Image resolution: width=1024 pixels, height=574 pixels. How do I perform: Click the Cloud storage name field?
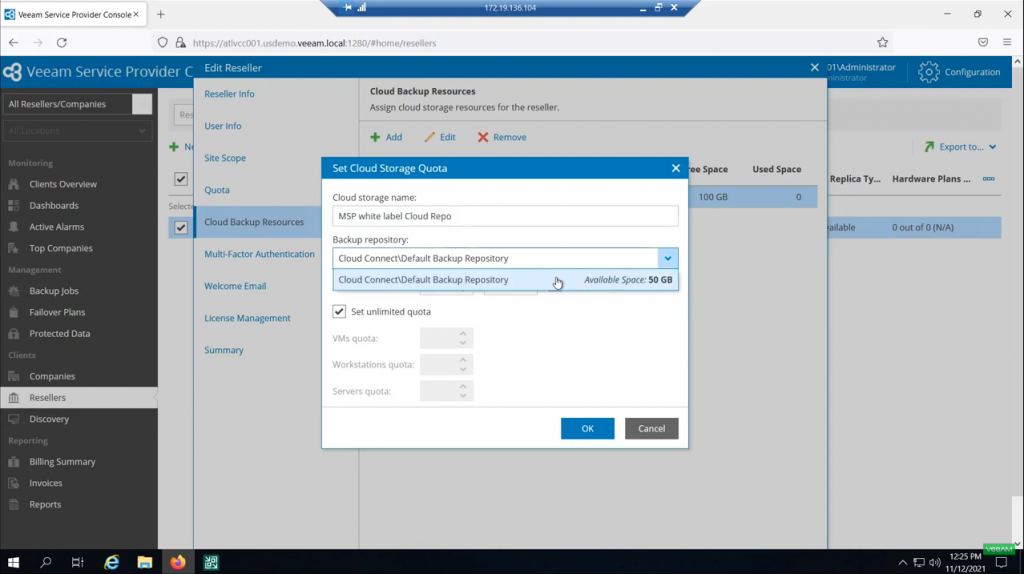tap(505, 216)
